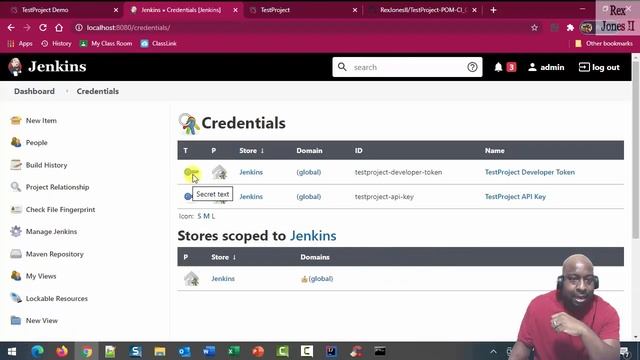
Task: Click Jenkins store link in developer token row
Action: coord(251,172)
